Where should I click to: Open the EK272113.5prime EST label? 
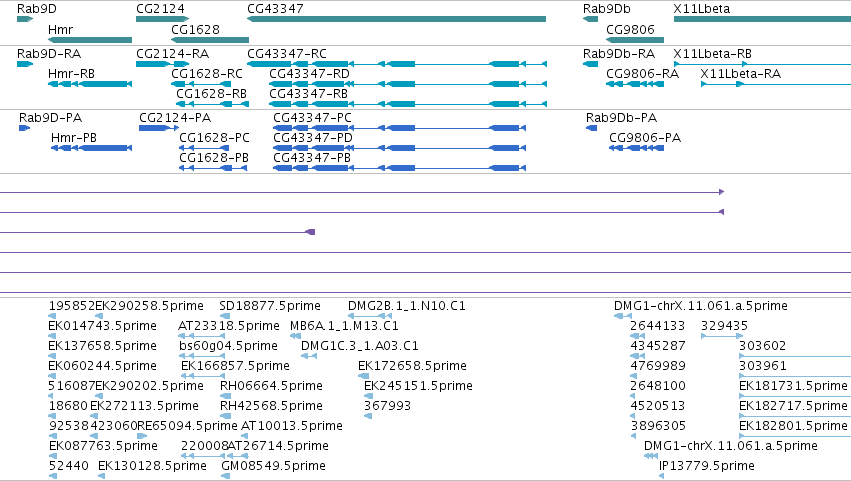coord(144,406)
